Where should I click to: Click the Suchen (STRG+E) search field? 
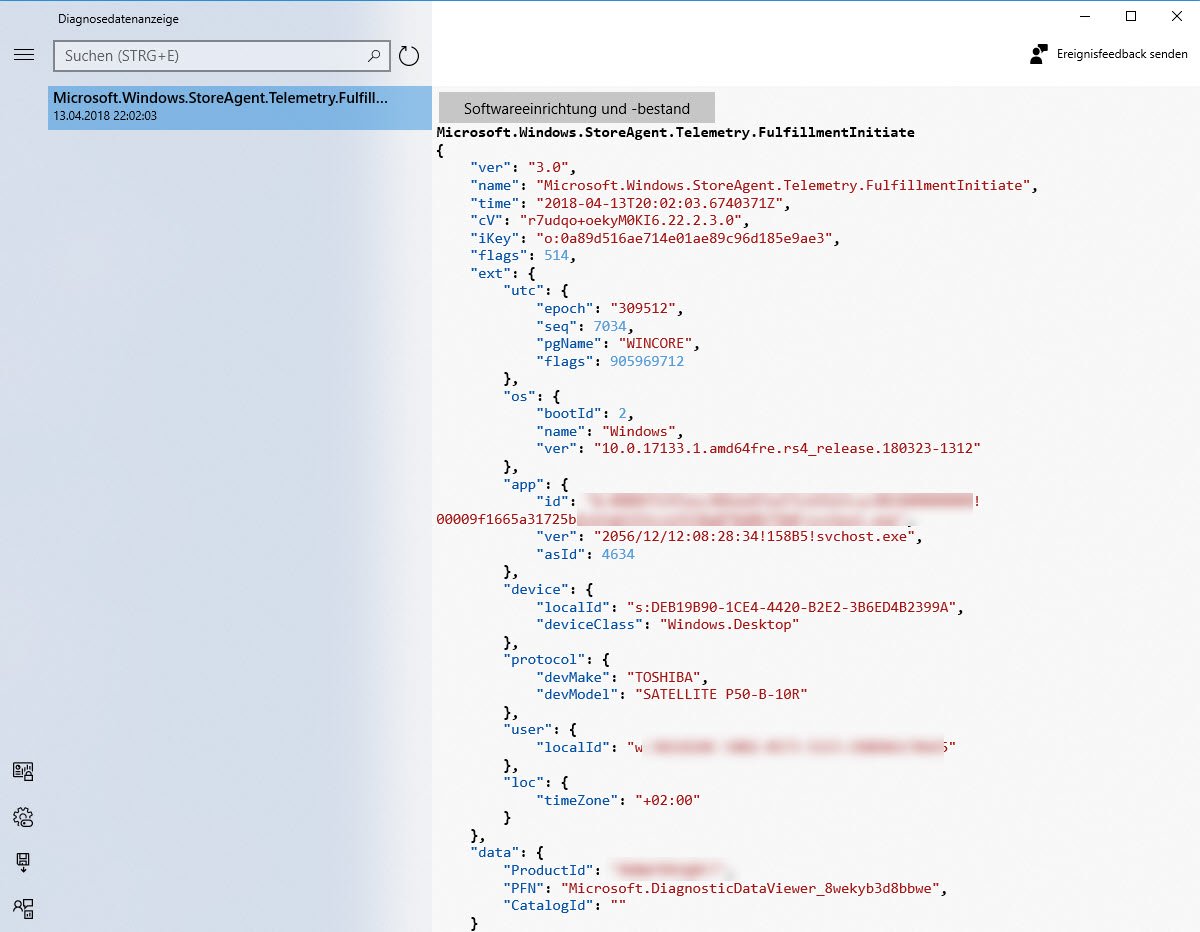coord(210,56)
